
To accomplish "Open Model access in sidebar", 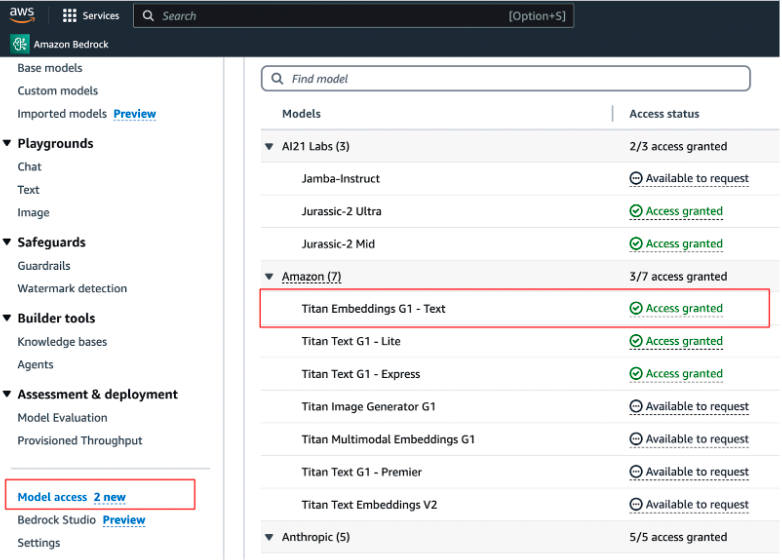I will click(x=52, y=497).
